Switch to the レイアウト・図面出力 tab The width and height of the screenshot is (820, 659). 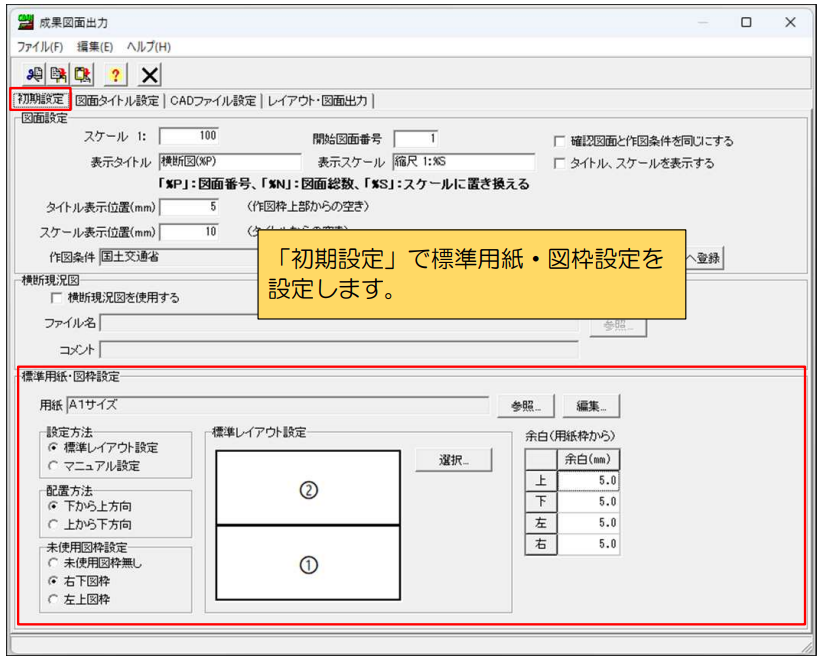tap(317, 100)
